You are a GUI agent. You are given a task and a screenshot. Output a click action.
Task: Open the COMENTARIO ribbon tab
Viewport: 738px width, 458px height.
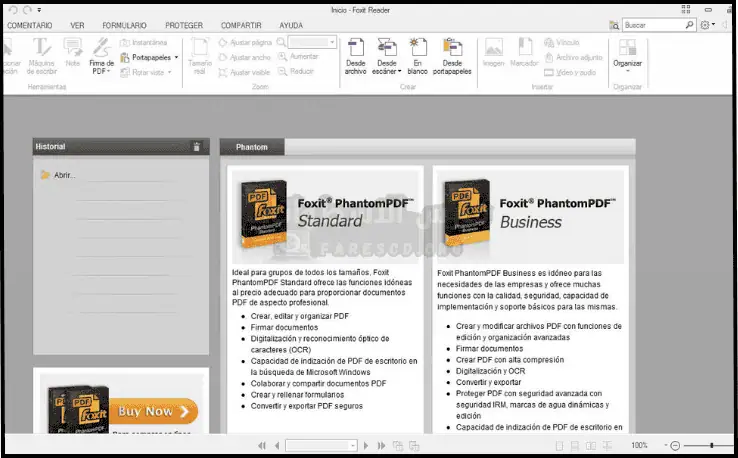30,24
